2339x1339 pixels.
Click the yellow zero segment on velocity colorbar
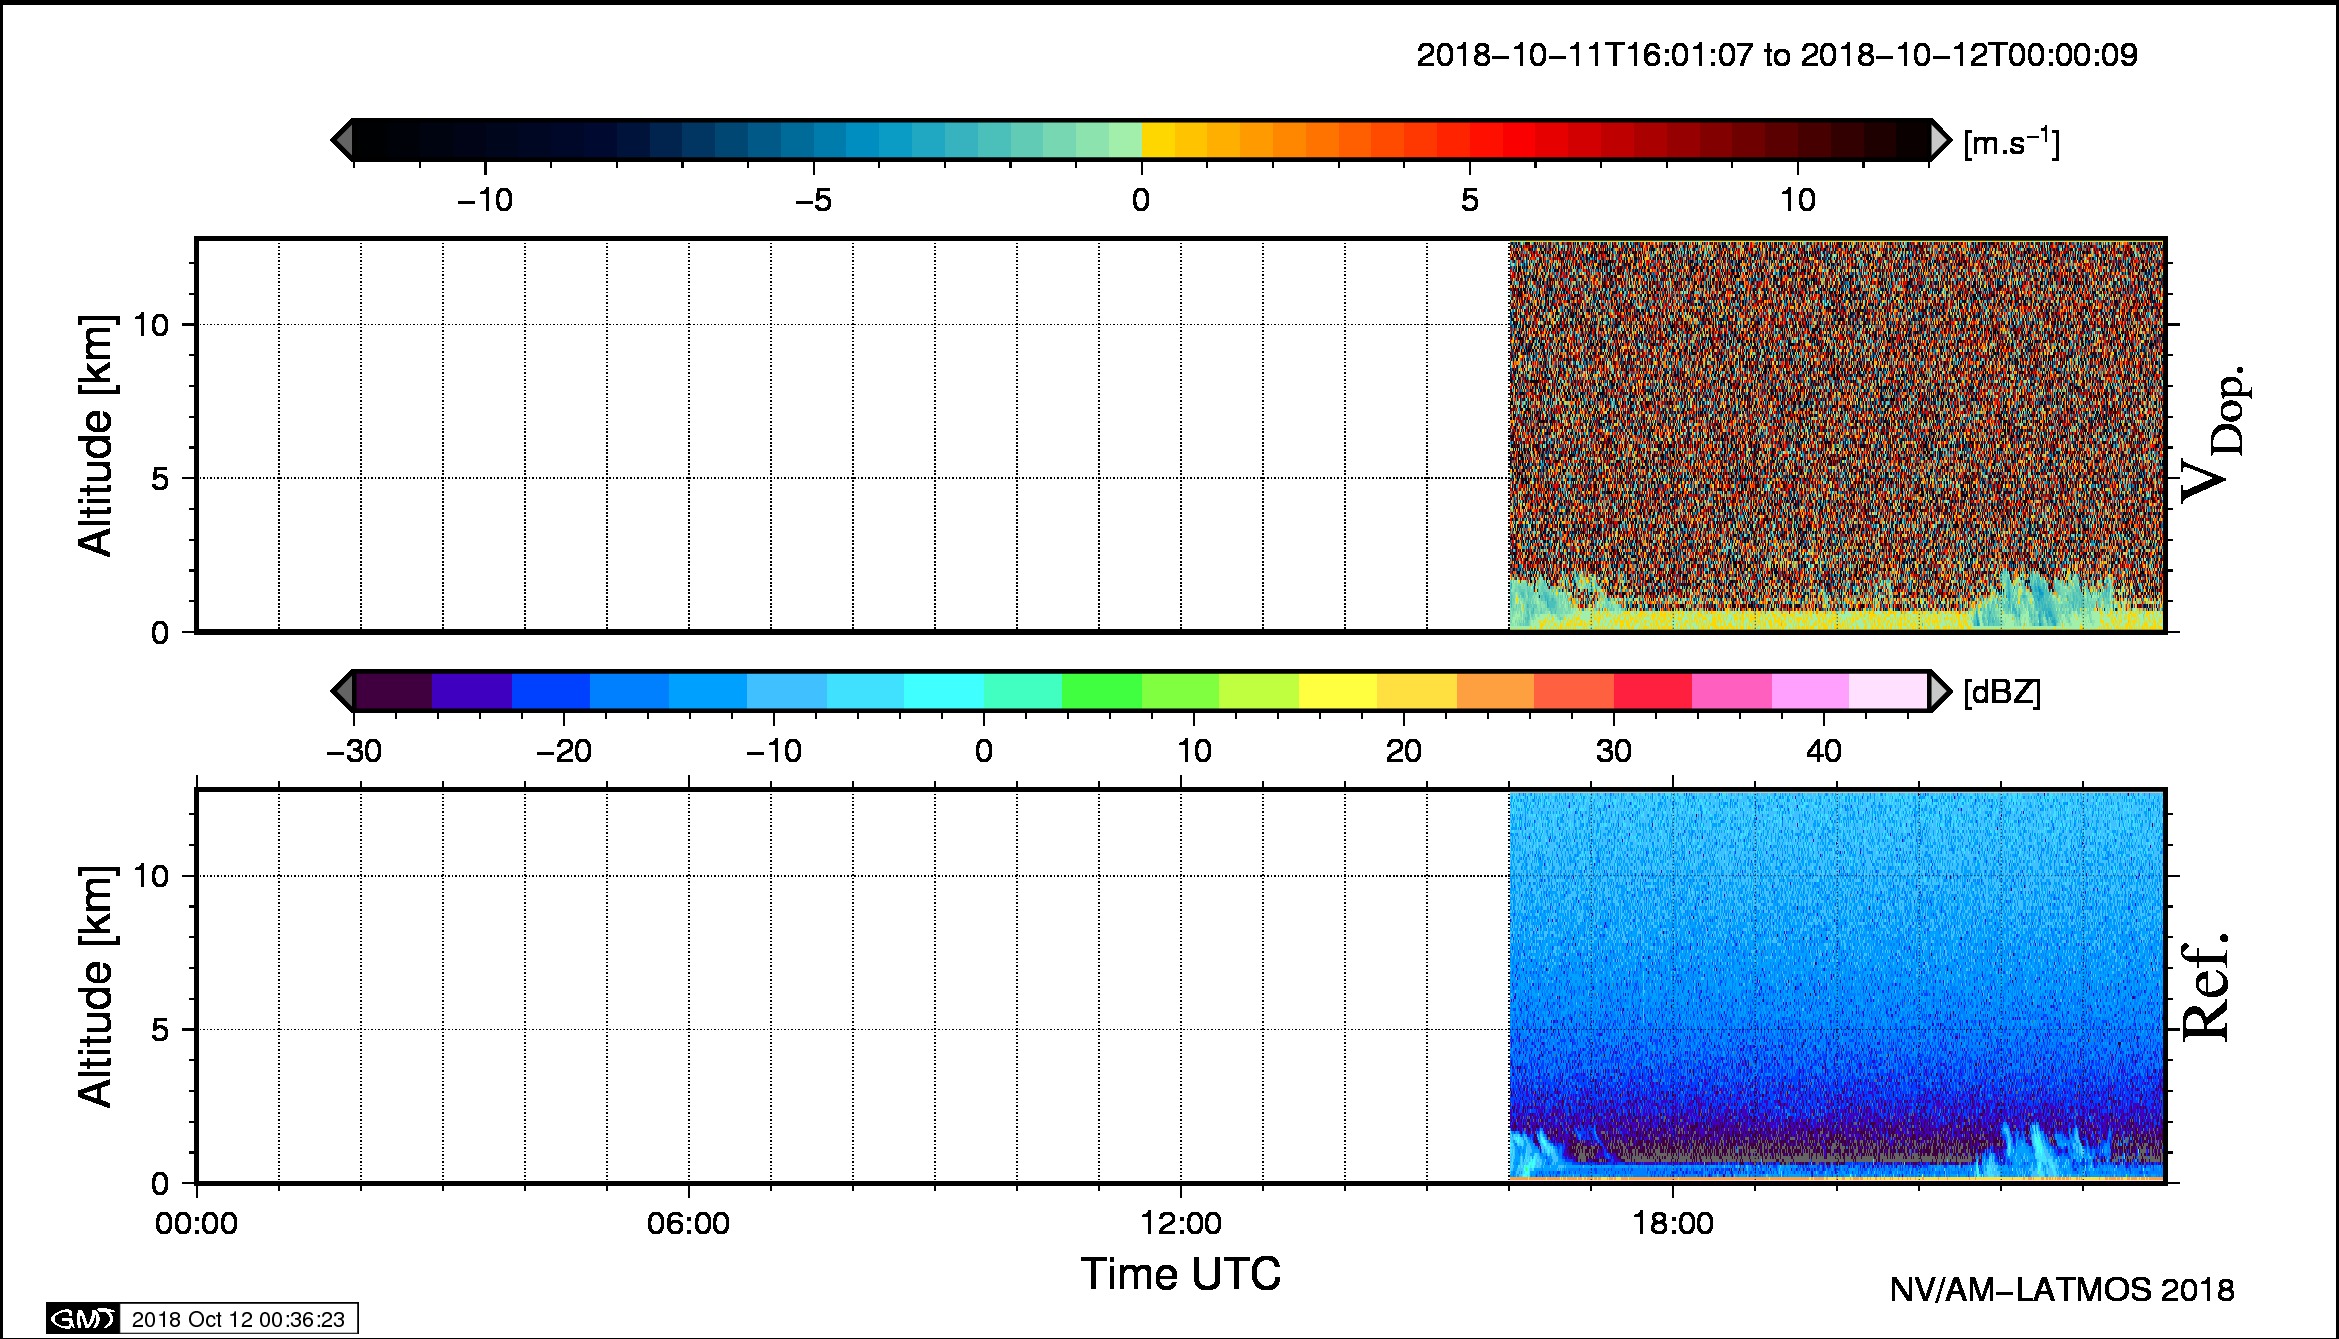(x=1158, y=140)
